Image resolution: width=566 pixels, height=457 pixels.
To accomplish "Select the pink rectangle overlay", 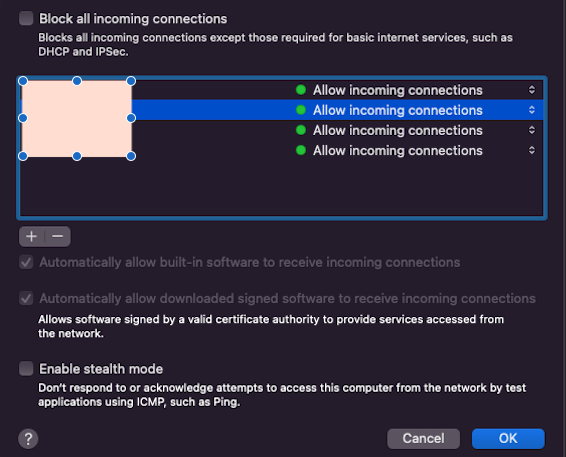I will (77, 118).
